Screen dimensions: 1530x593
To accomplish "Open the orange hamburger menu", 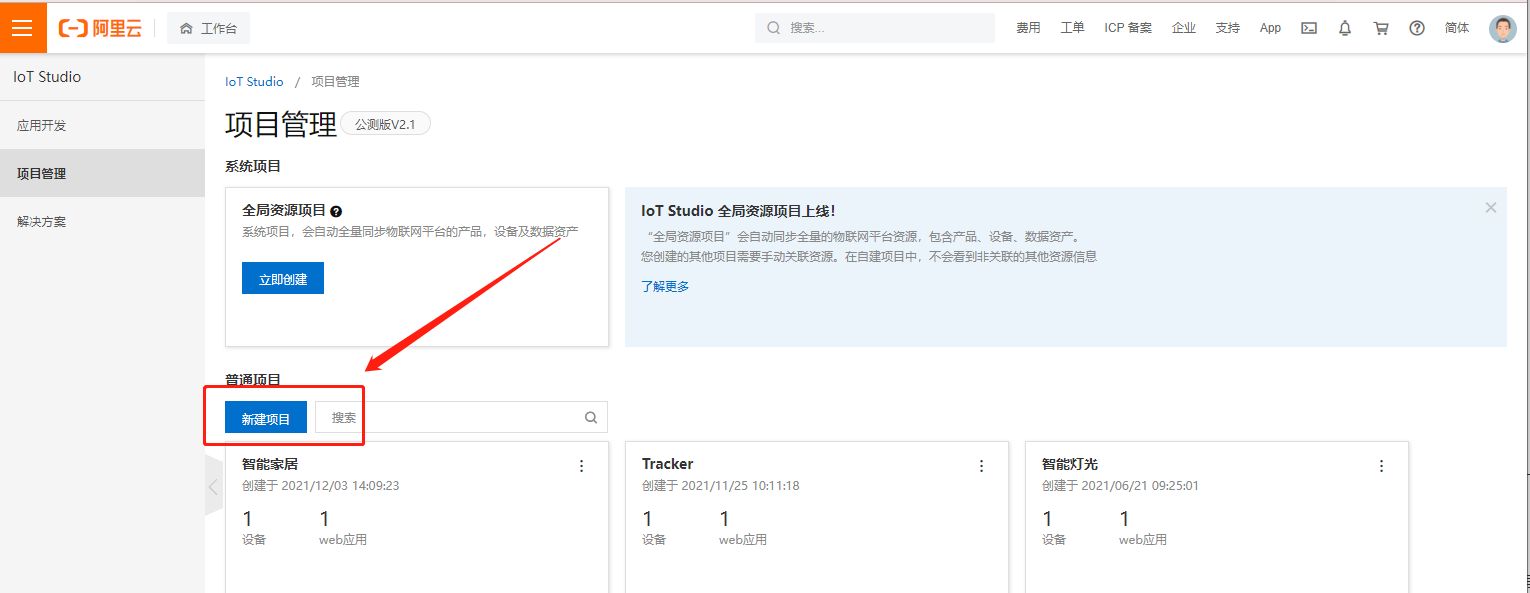I will pos(23,28).
